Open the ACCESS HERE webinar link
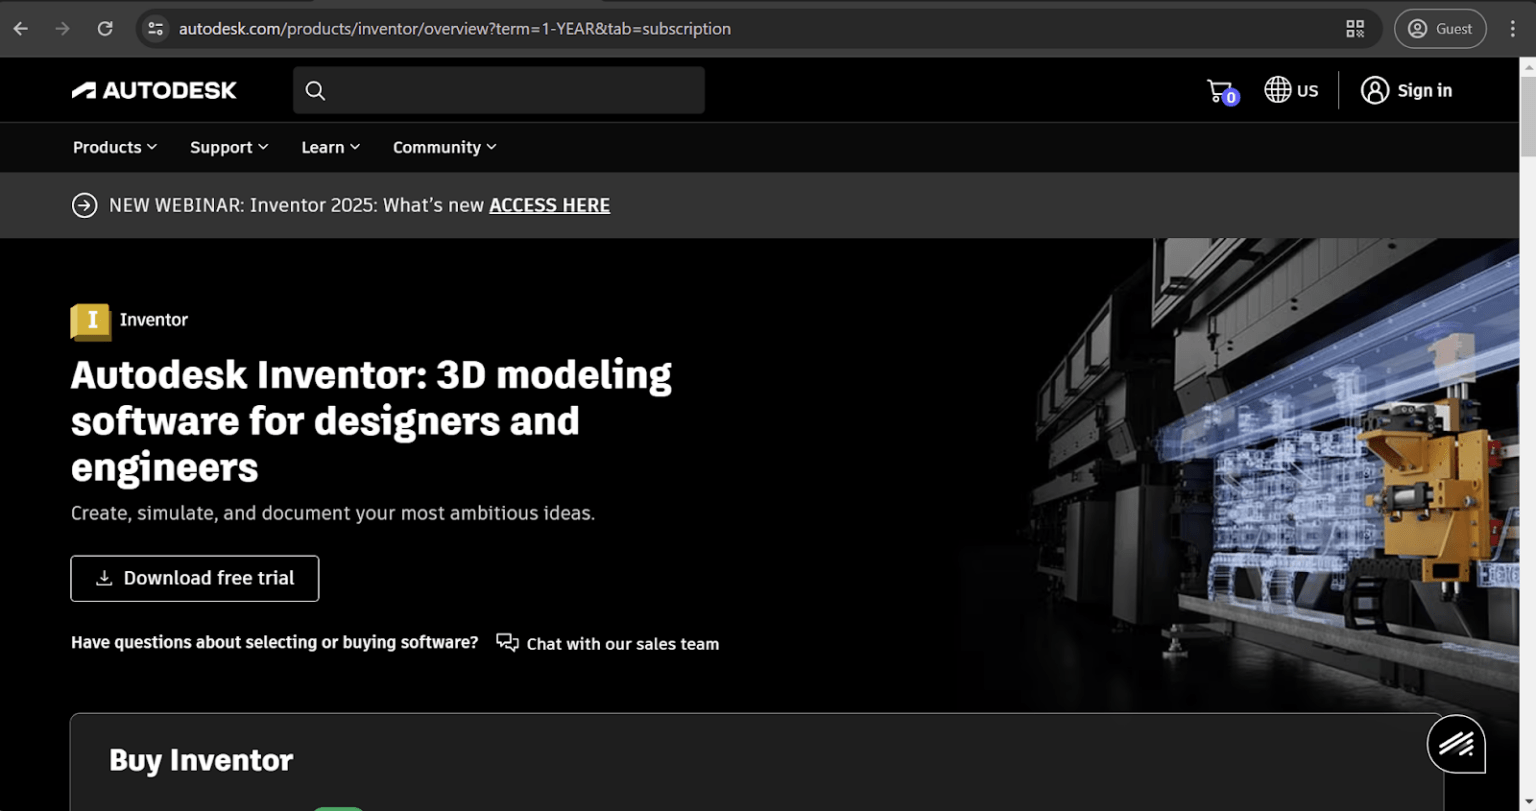The height and width of the screenshot is (811, 1536). 549,205
